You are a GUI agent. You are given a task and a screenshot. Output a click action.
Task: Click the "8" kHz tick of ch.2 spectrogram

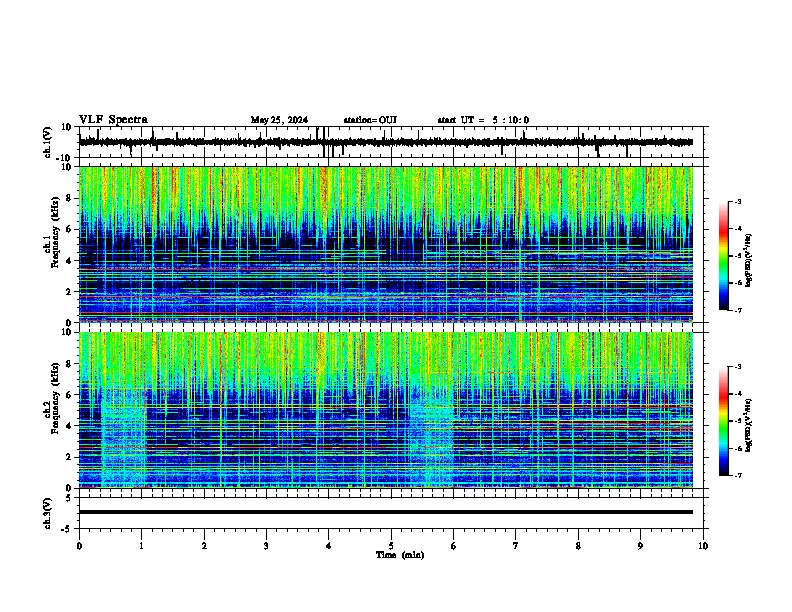pyautogui.click(x=69, y=364)
